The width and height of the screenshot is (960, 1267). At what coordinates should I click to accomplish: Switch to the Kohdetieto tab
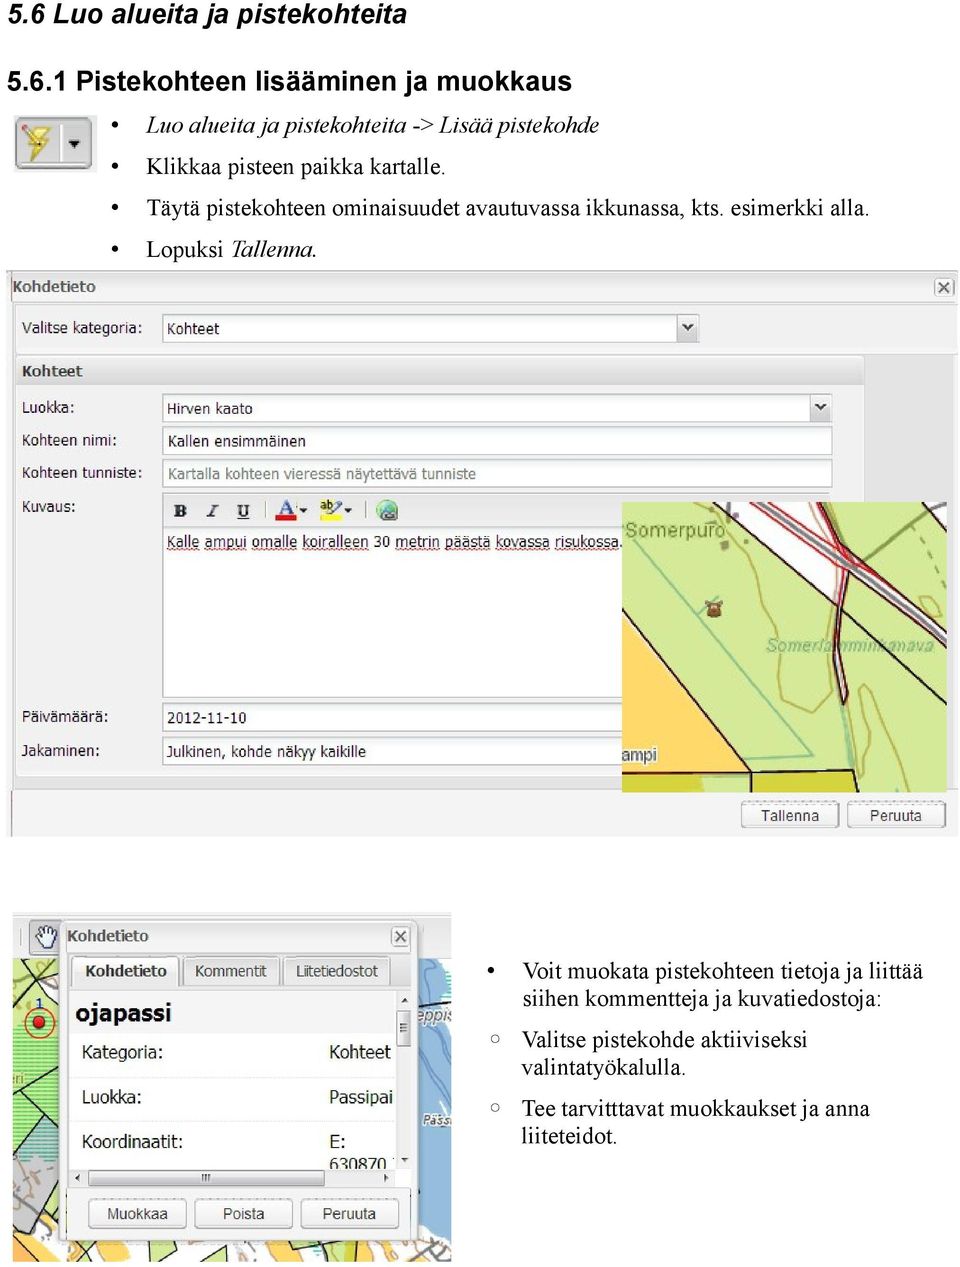(126, 971)
